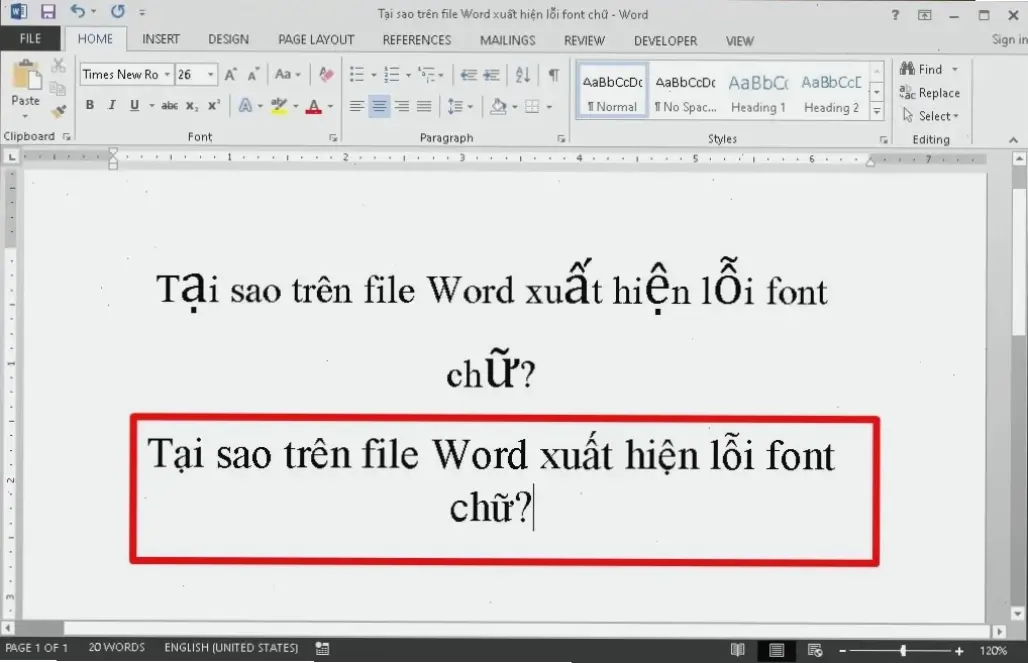Image resolution: width=1028 pixels, height=663 pixels.
Task: Click the 120% zoom level
Action: 993,651
